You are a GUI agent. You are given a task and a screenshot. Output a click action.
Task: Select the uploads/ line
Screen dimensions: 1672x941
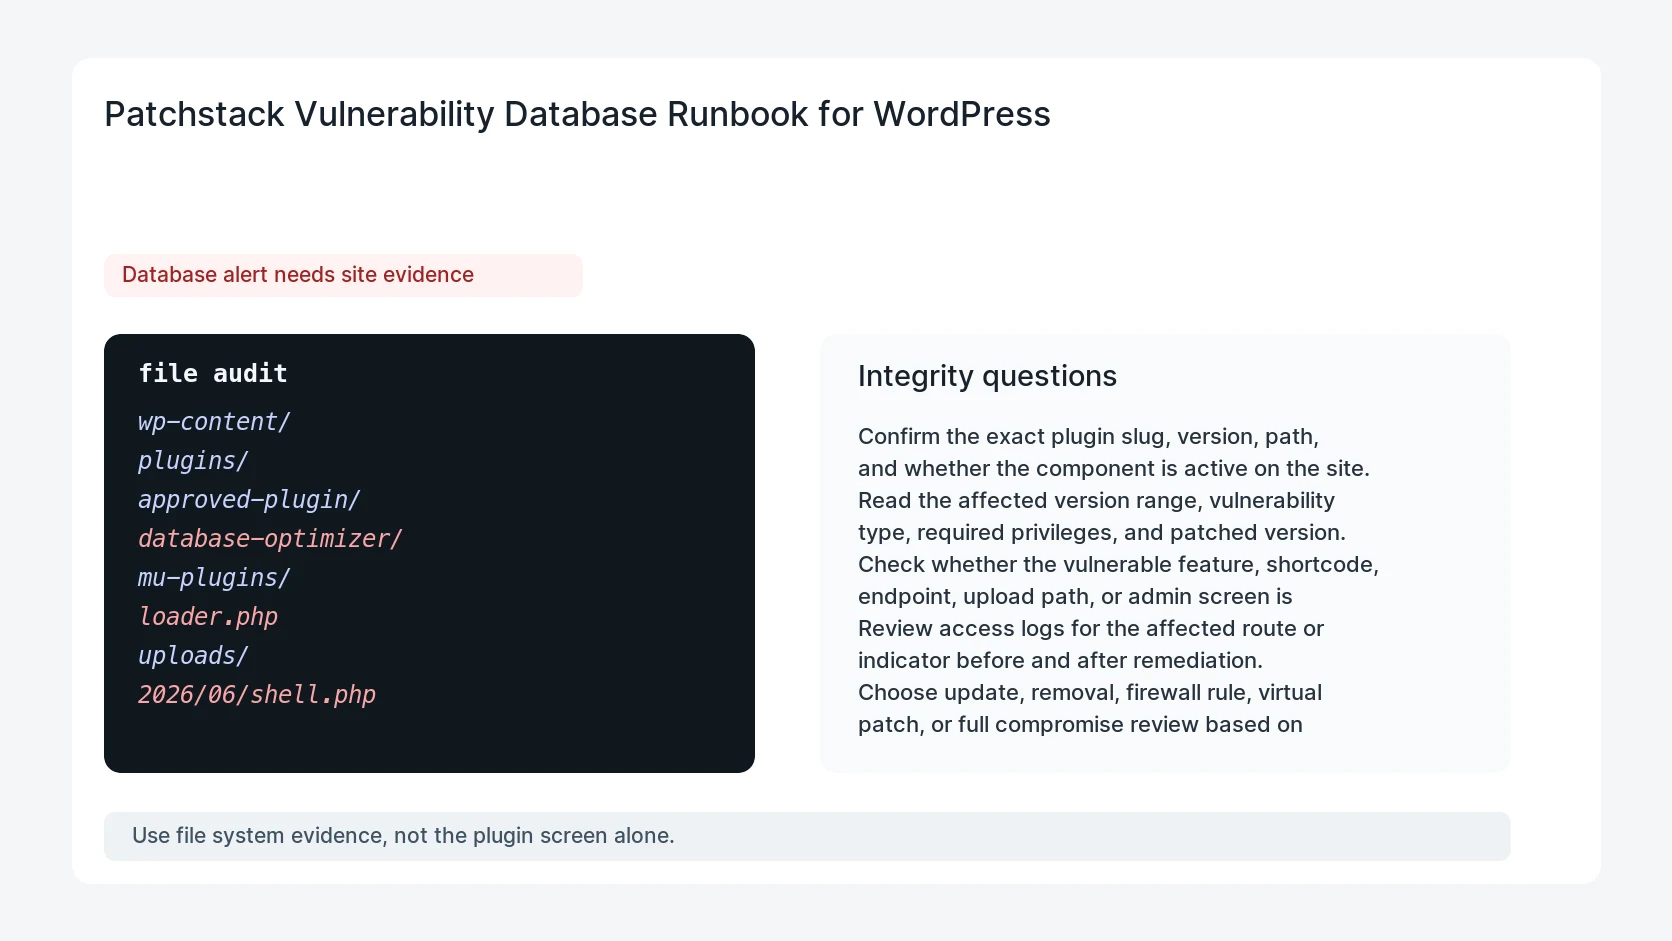(x=193, y=656)
